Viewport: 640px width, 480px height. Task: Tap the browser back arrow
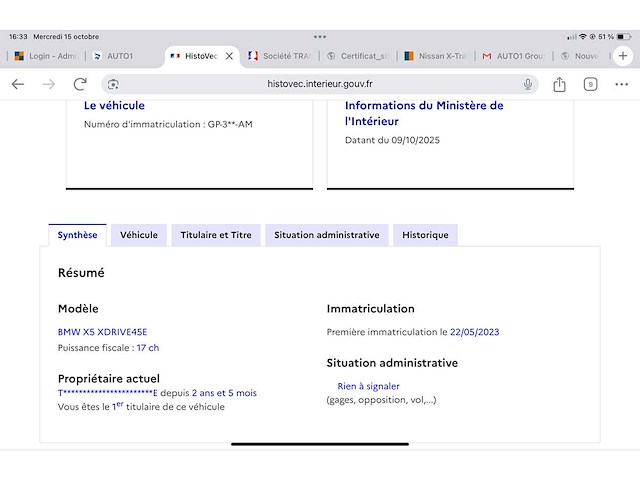tap(18, 84)
